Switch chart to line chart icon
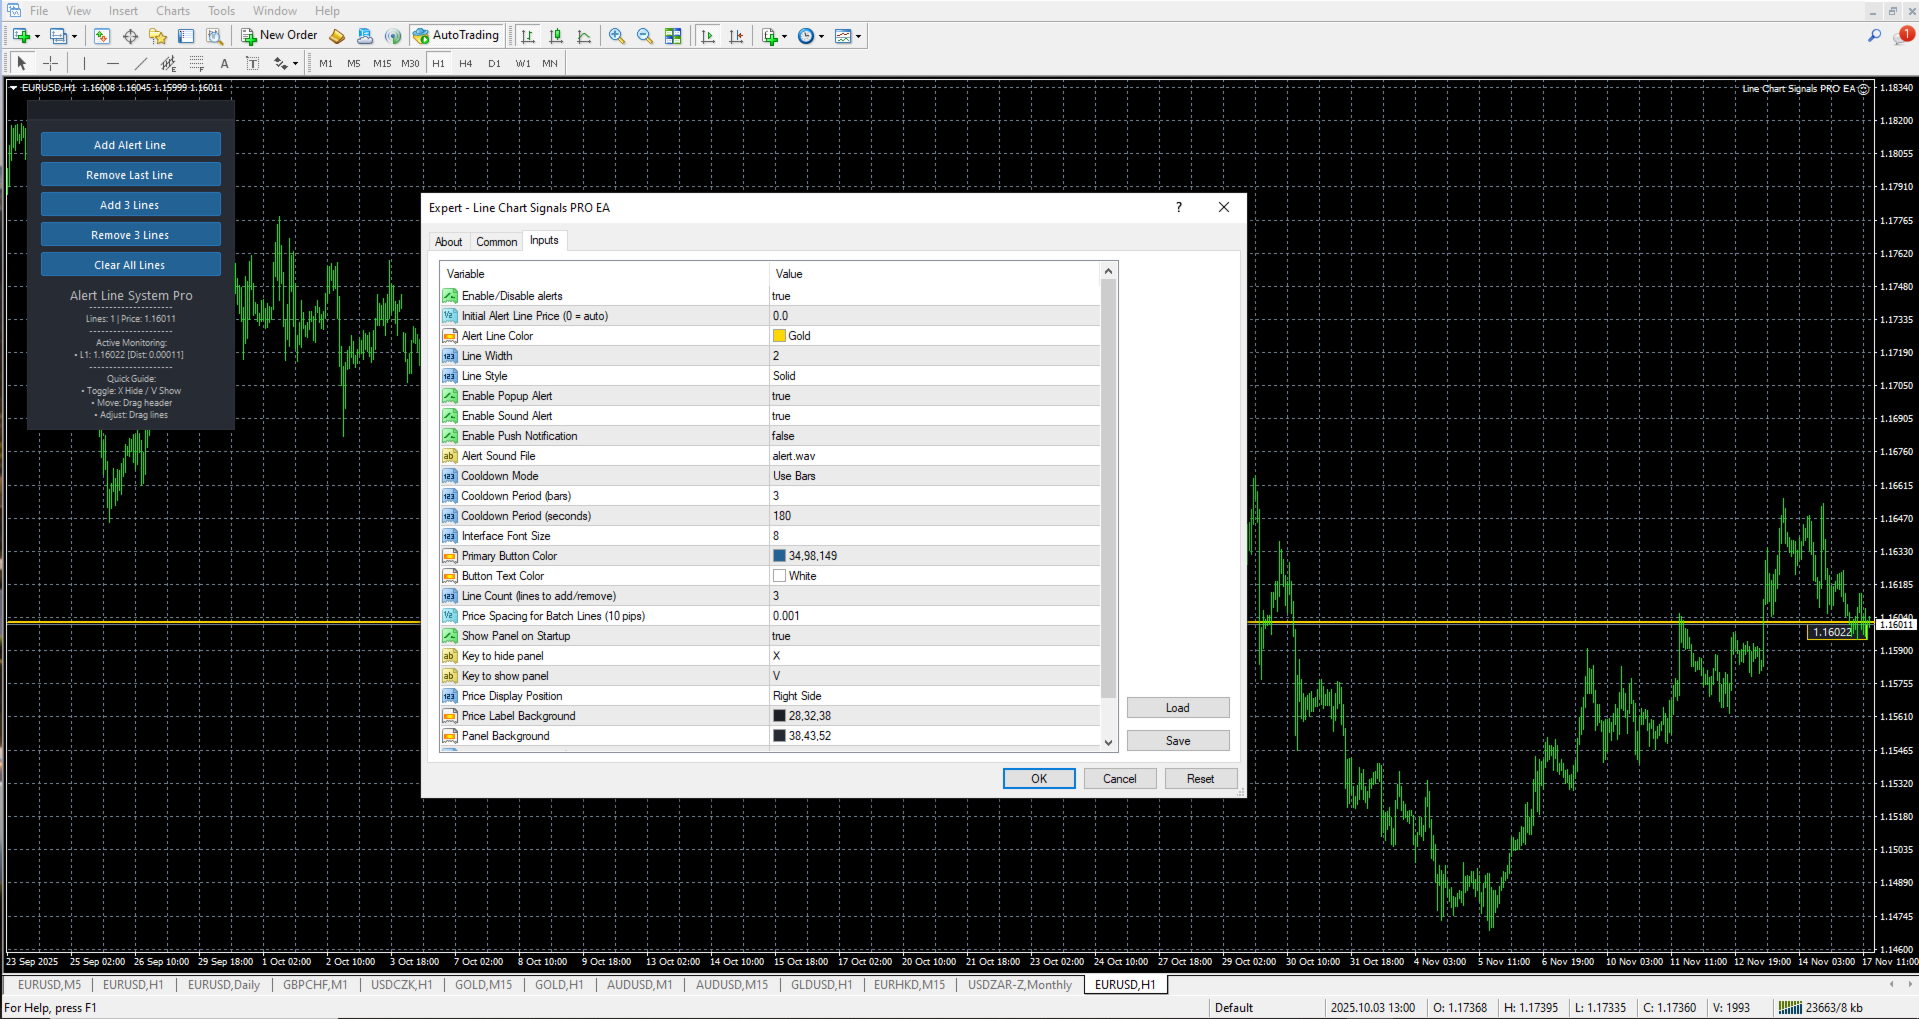 pos(584,36)
